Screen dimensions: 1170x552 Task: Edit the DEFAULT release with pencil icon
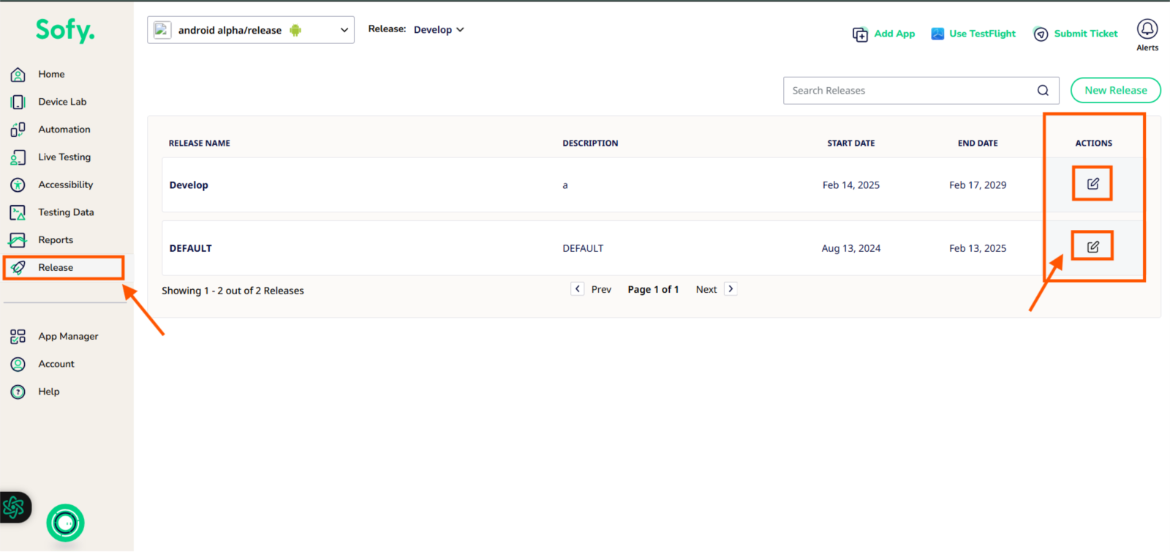(1093, 246)
